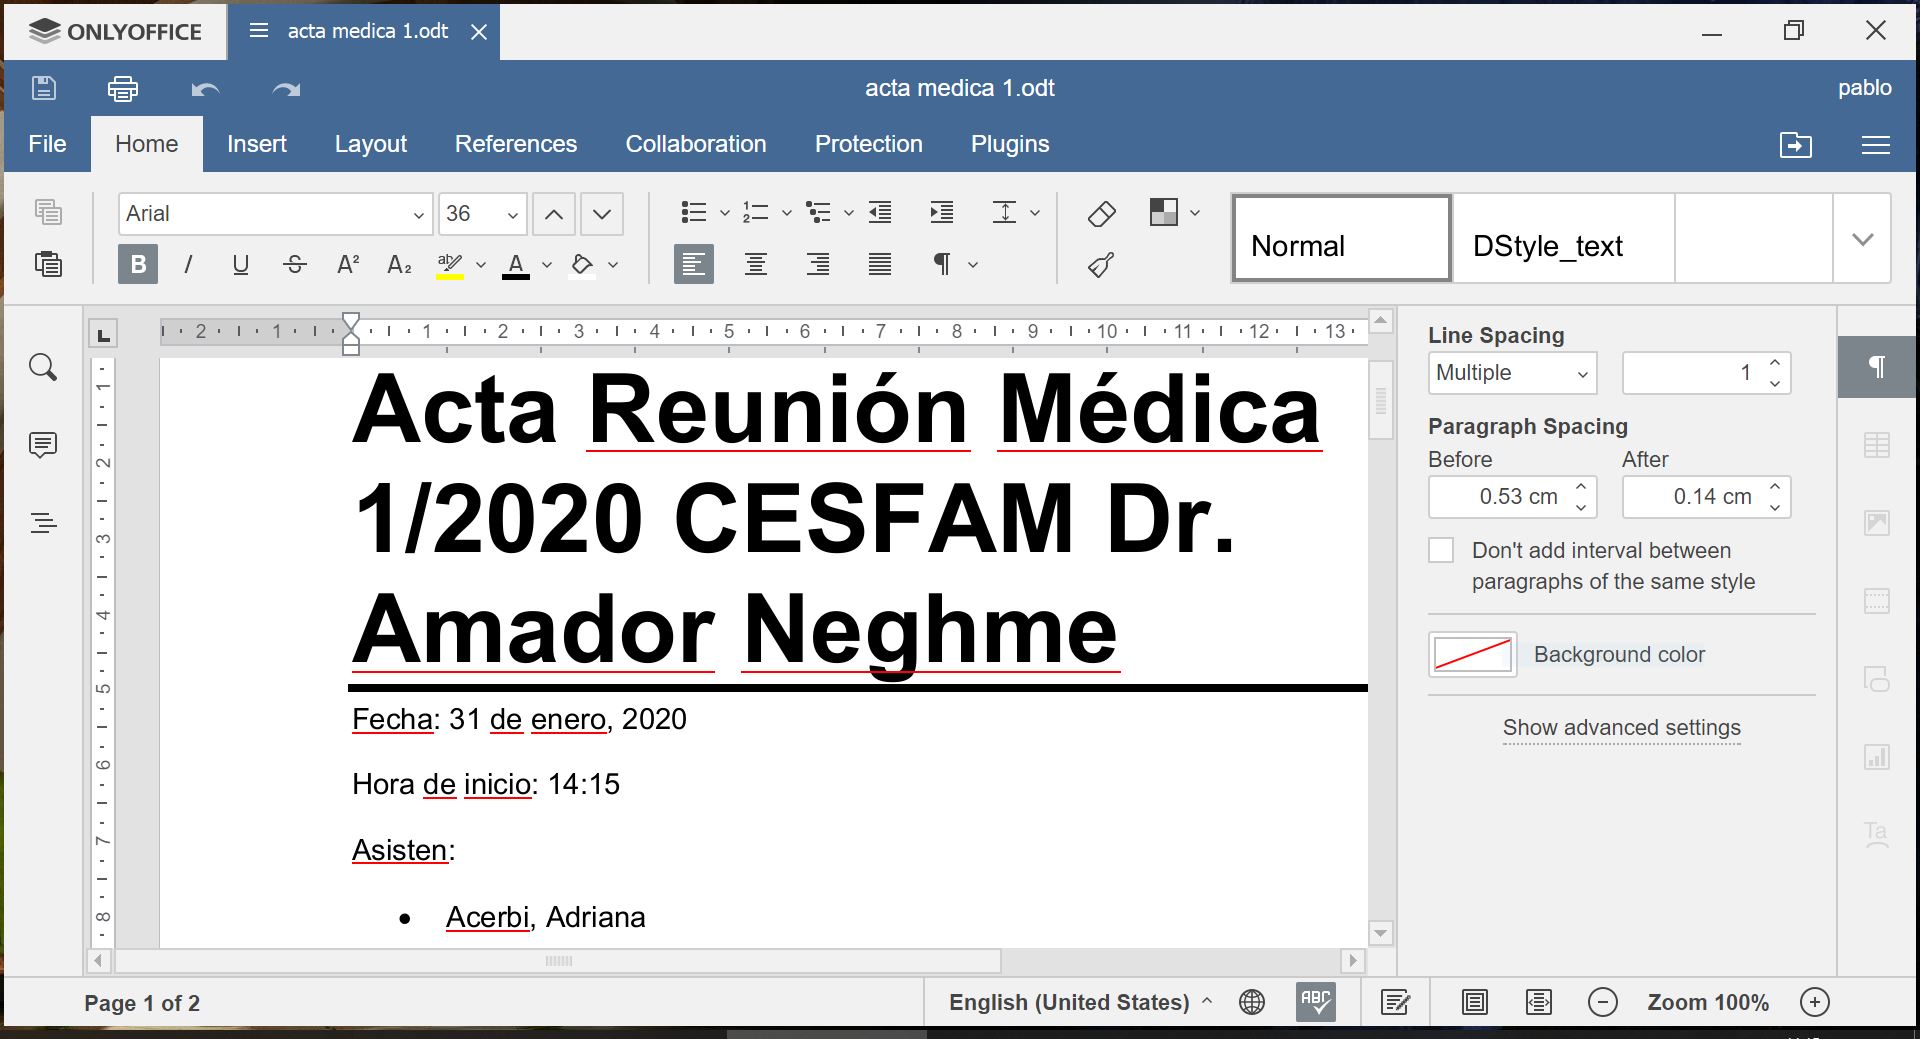1920x1039 pixels.
Task: Align paragraph to the right
Action: pyautogui.click(x=818, y=264)
